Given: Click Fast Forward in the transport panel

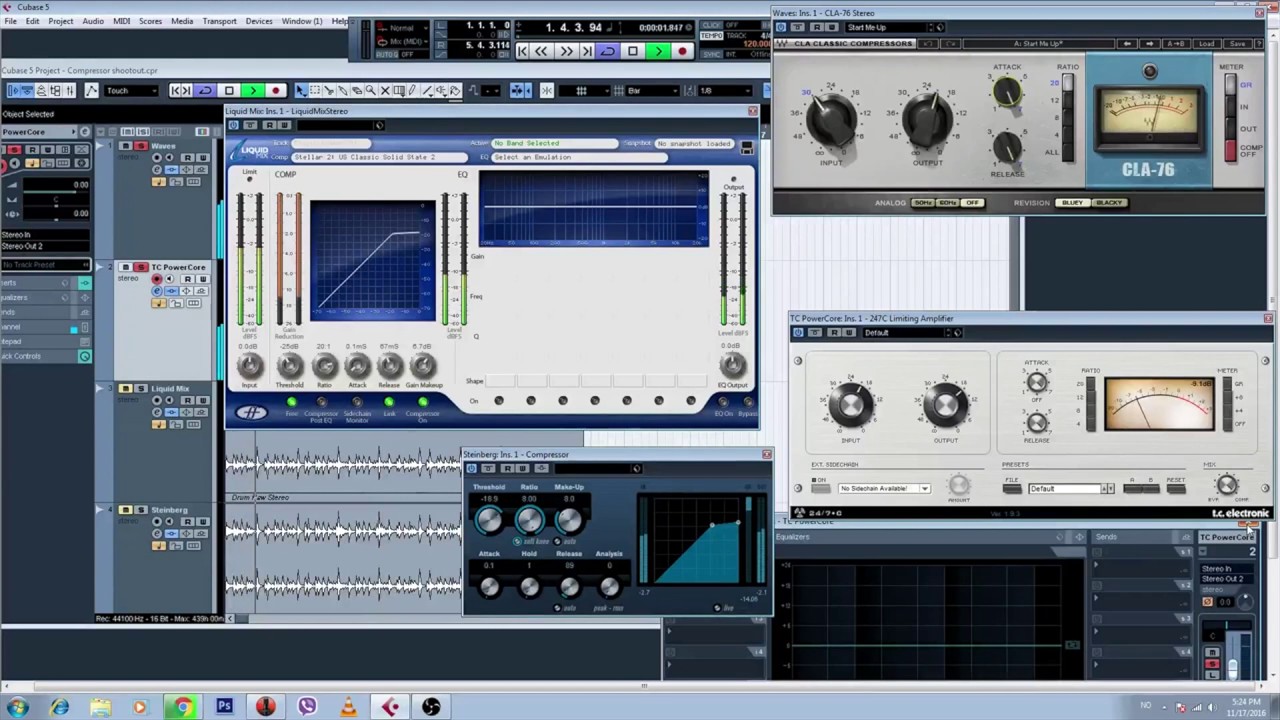Looking at the screenshot, I should 566,51.
